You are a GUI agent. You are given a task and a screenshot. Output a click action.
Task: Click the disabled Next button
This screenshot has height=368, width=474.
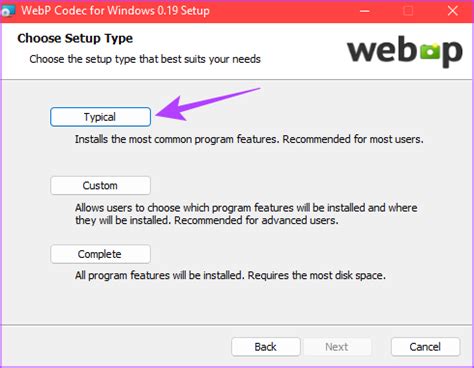pos(337,347)
